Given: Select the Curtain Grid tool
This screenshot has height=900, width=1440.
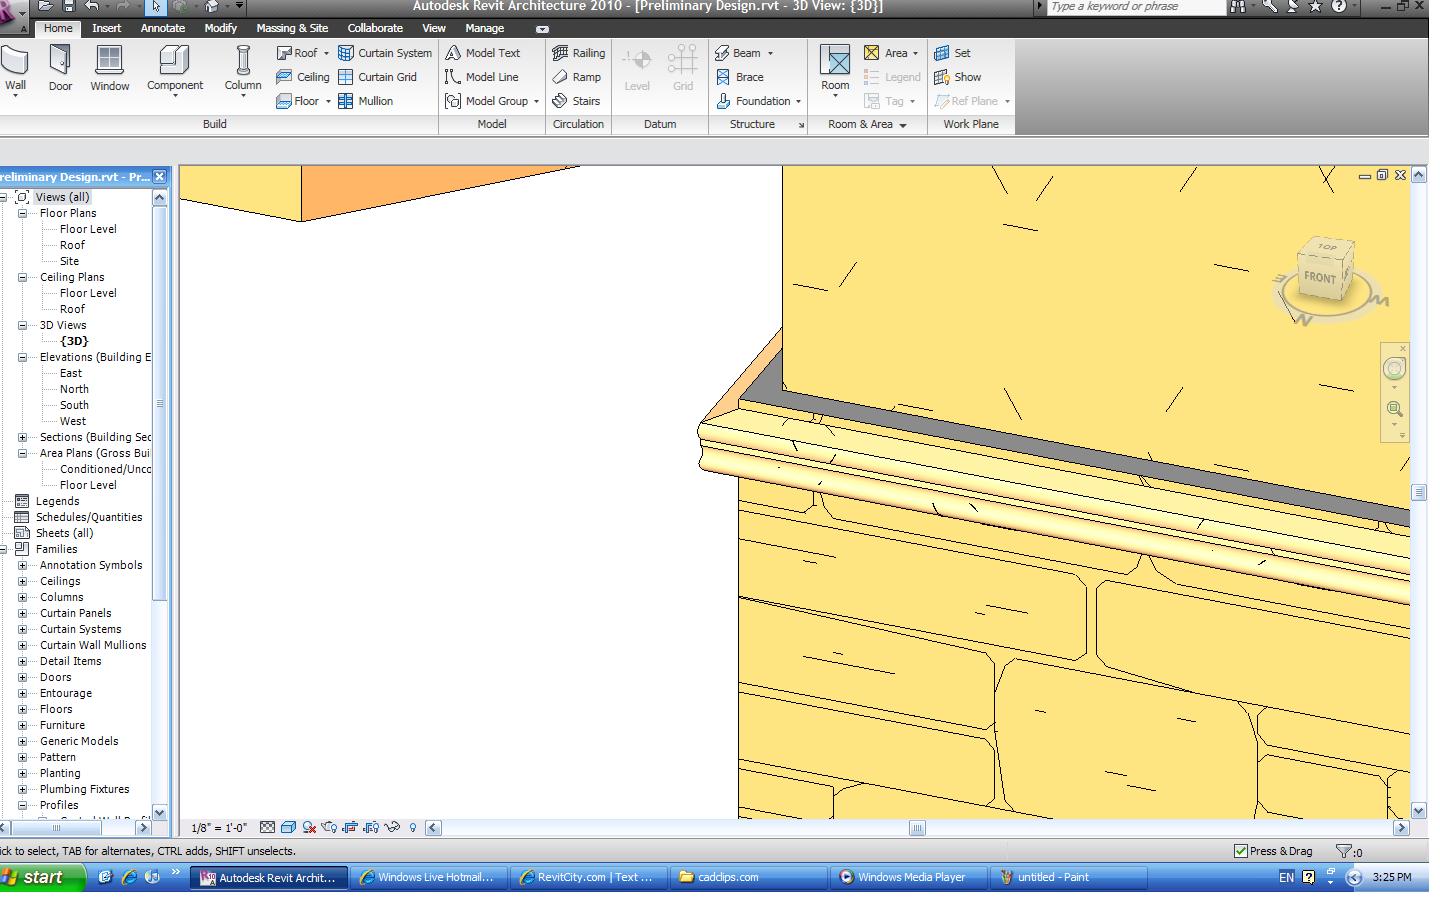Looking at the screenshot, I should click(377, 77).
